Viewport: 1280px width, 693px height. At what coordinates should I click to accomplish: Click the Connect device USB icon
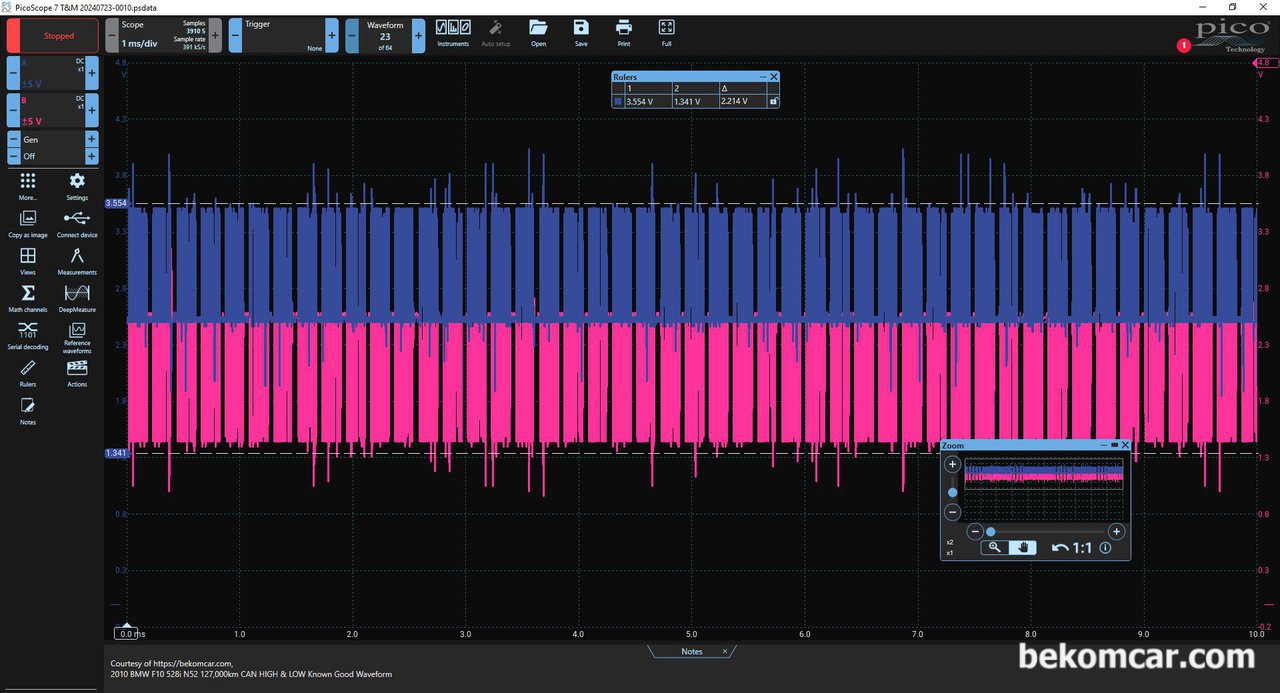[x=77, y=223]
